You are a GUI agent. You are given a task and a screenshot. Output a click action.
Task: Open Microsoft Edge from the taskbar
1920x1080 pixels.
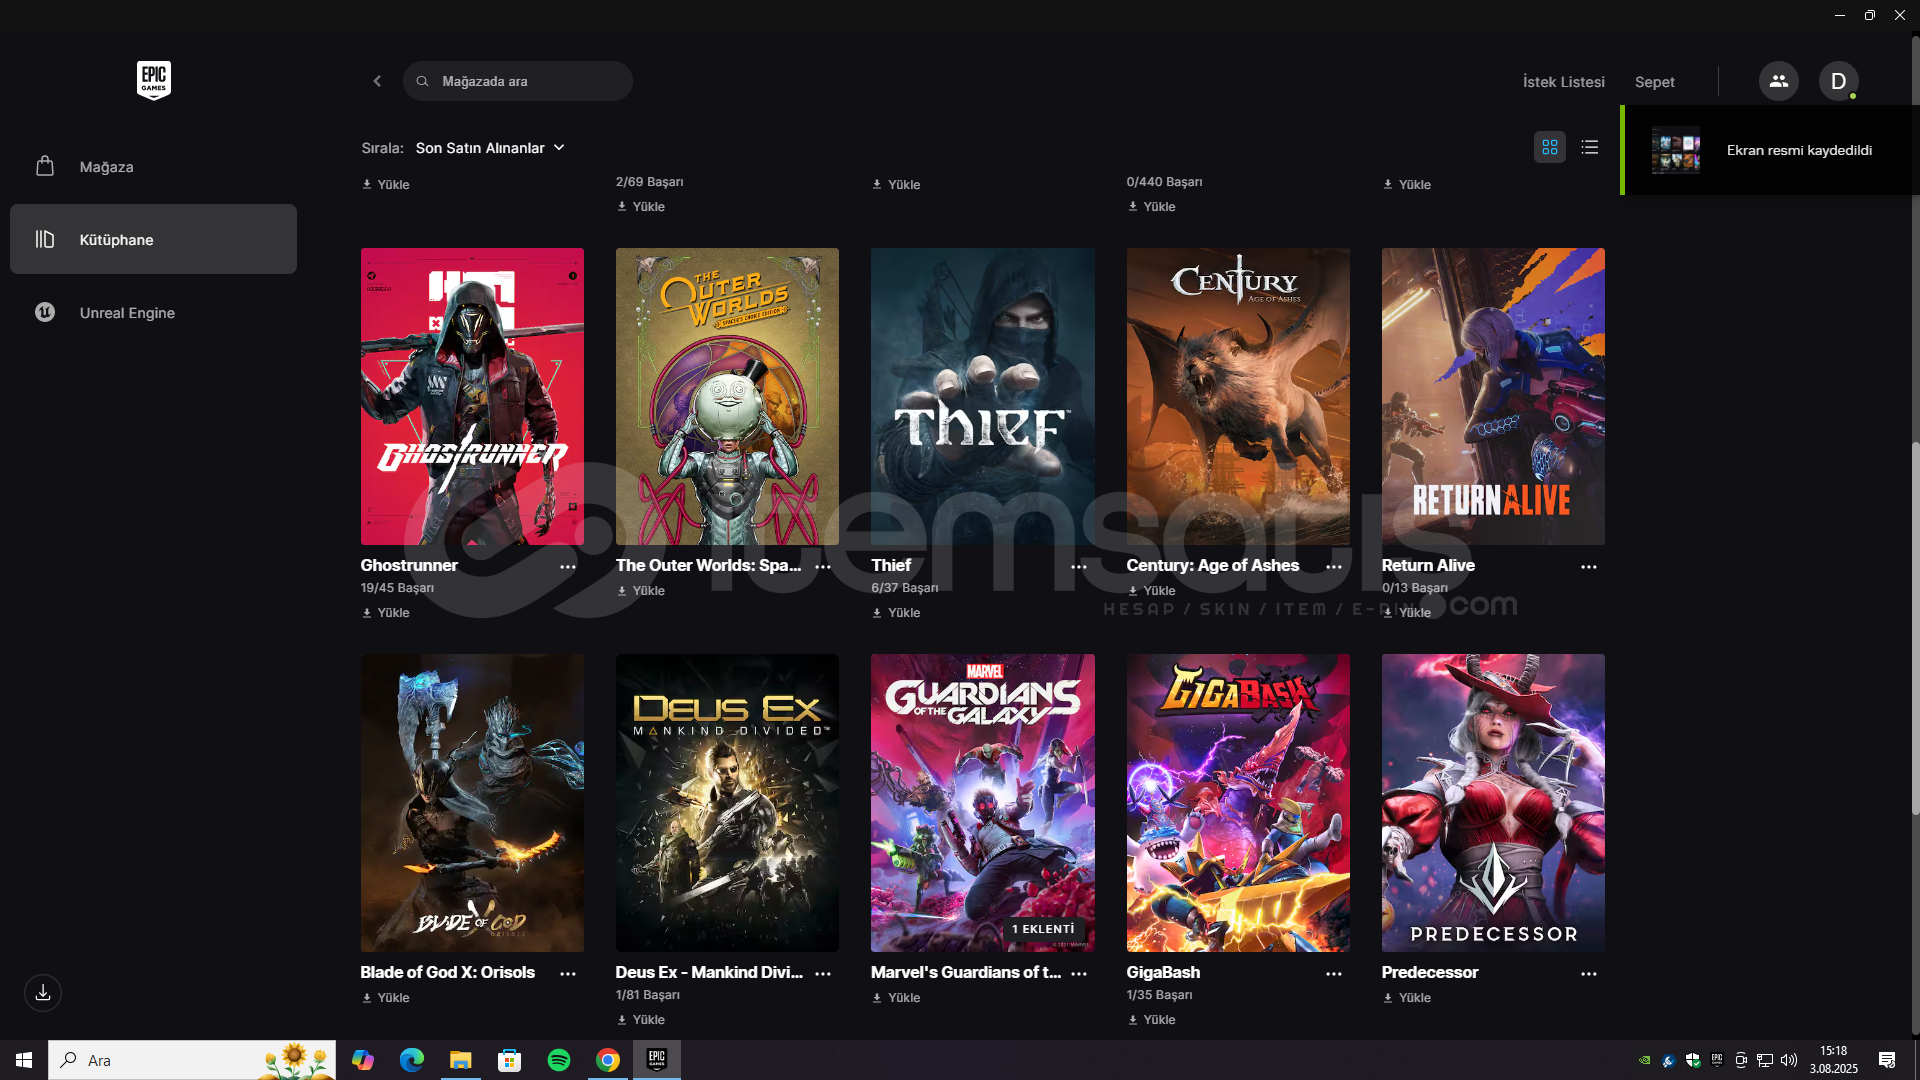point(412,1060)
